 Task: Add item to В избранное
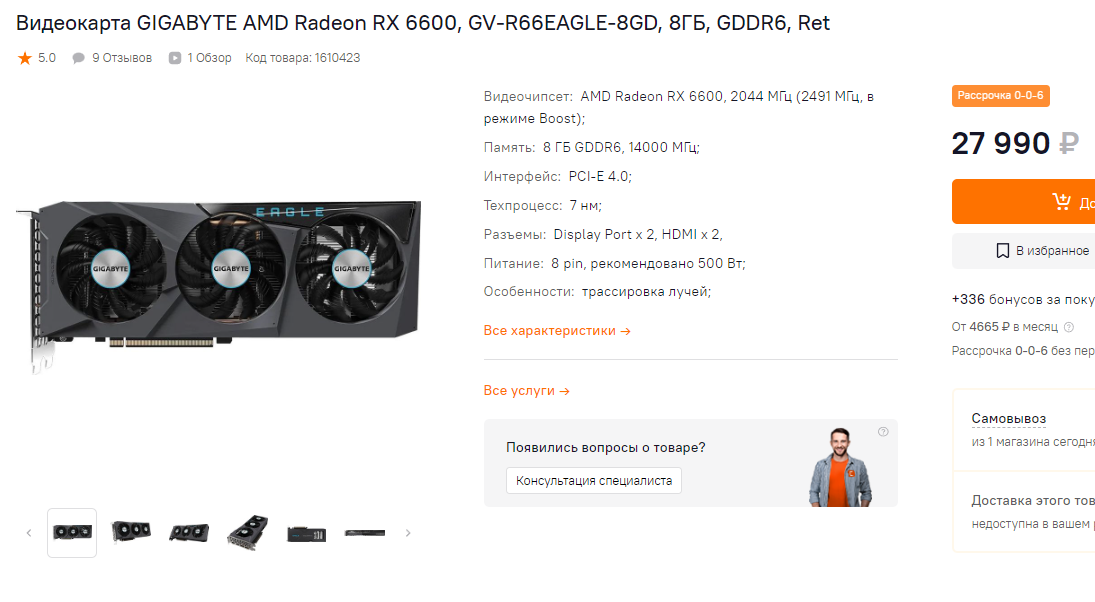pyautogui.click(x=1024, y=251)
